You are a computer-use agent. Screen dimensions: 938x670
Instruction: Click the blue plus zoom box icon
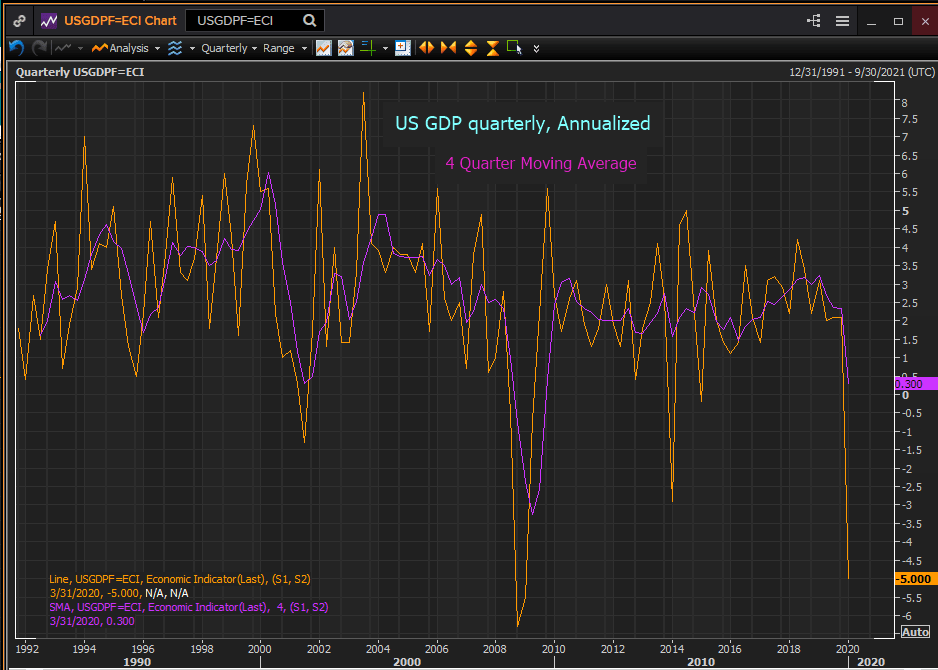403,48
